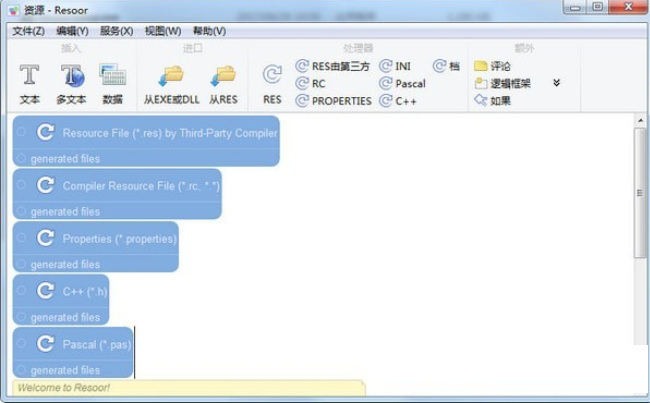The width and height of the screenshot is (650, 403).
Task: Add the Pascal processor from the toolbar
Action: [x=403, y=83]
